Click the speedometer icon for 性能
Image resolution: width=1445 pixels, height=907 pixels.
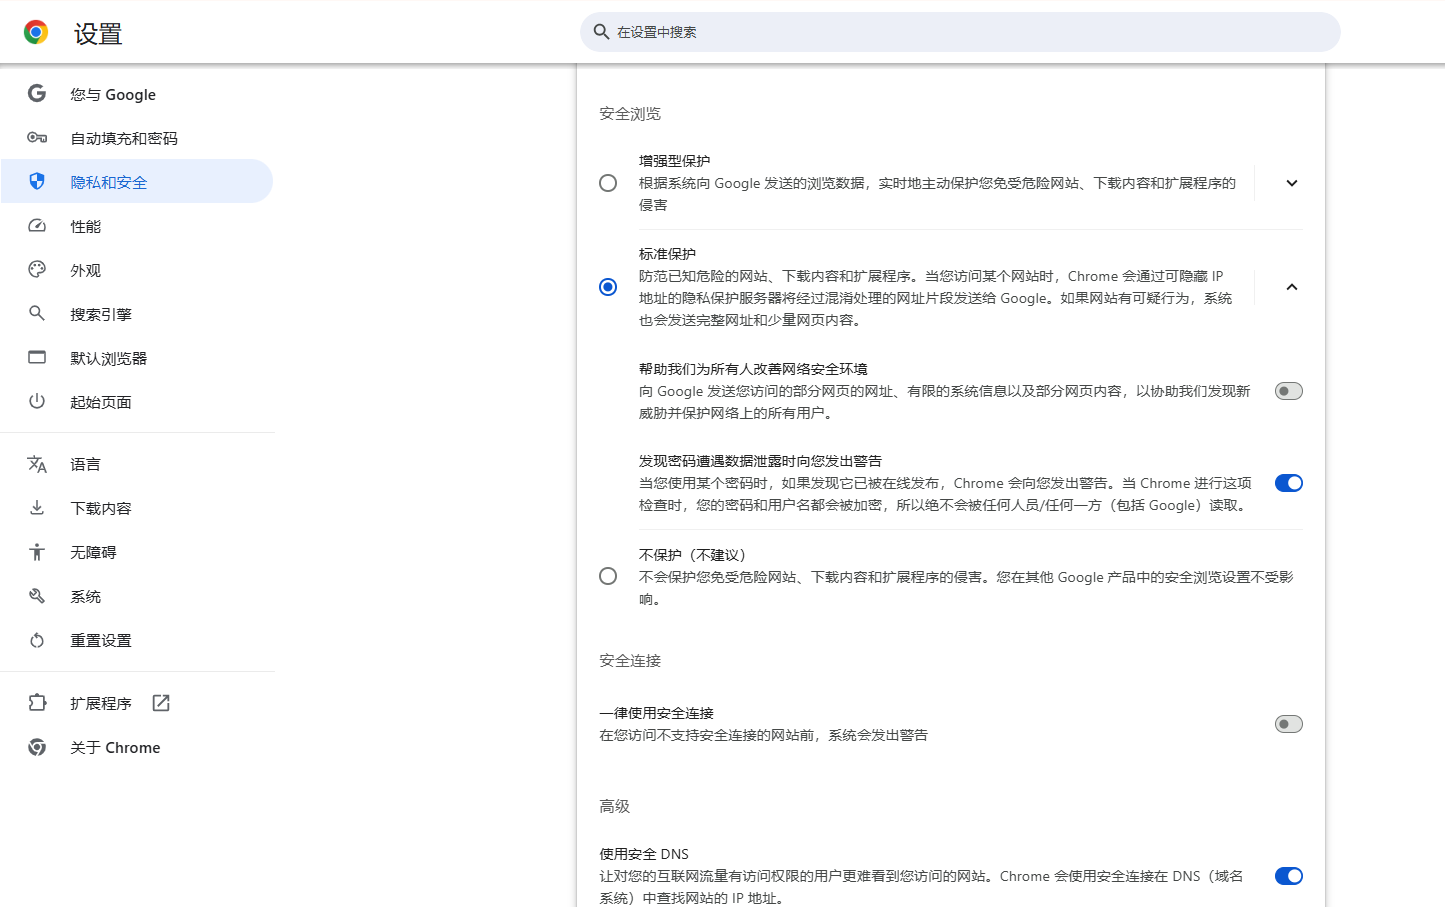click(37, 225)
